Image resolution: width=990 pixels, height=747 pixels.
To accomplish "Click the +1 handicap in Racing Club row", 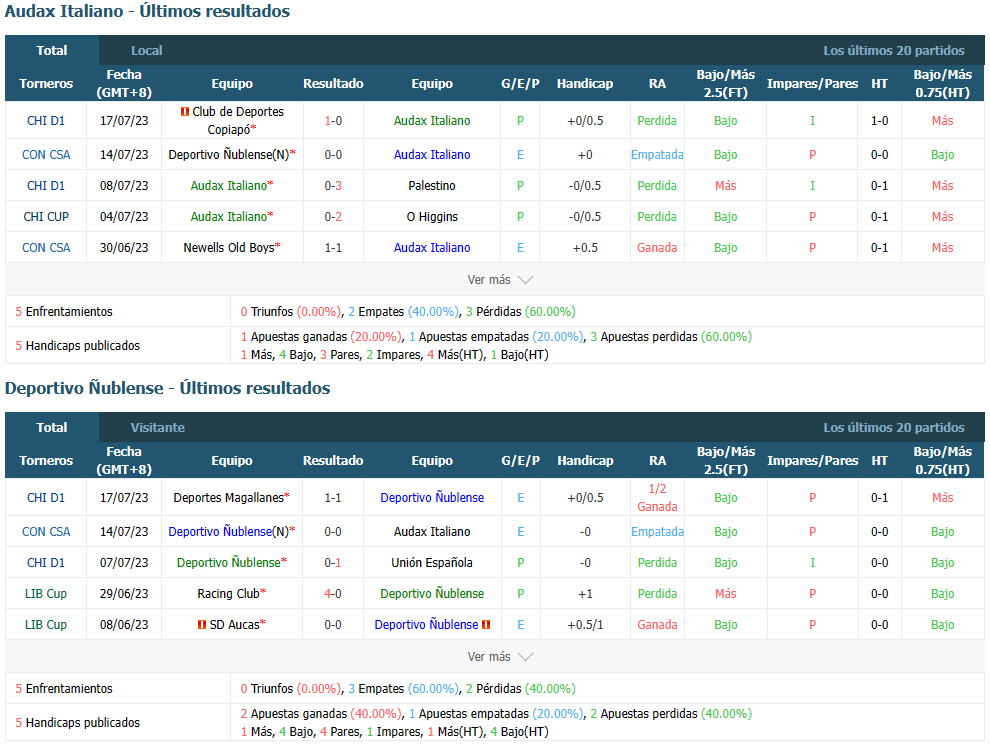I will [x=585, y=594].
